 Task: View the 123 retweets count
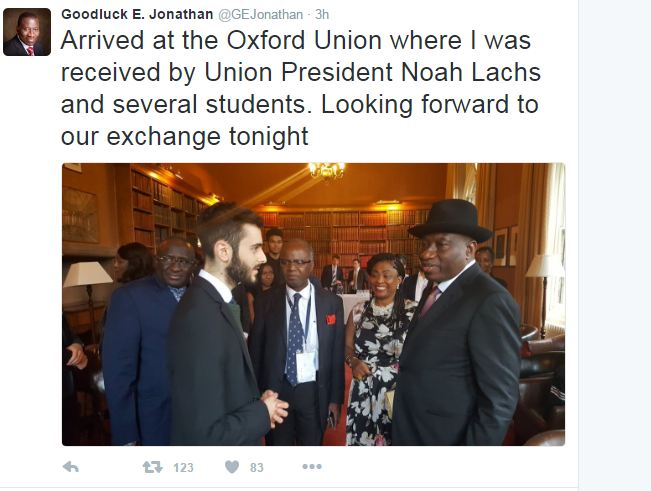click(183, 467)
